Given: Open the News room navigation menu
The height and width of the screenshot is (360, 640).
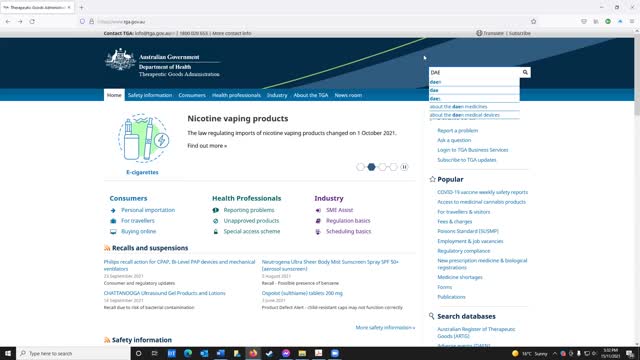Looking at the screenshot, I should coord(348,95).
